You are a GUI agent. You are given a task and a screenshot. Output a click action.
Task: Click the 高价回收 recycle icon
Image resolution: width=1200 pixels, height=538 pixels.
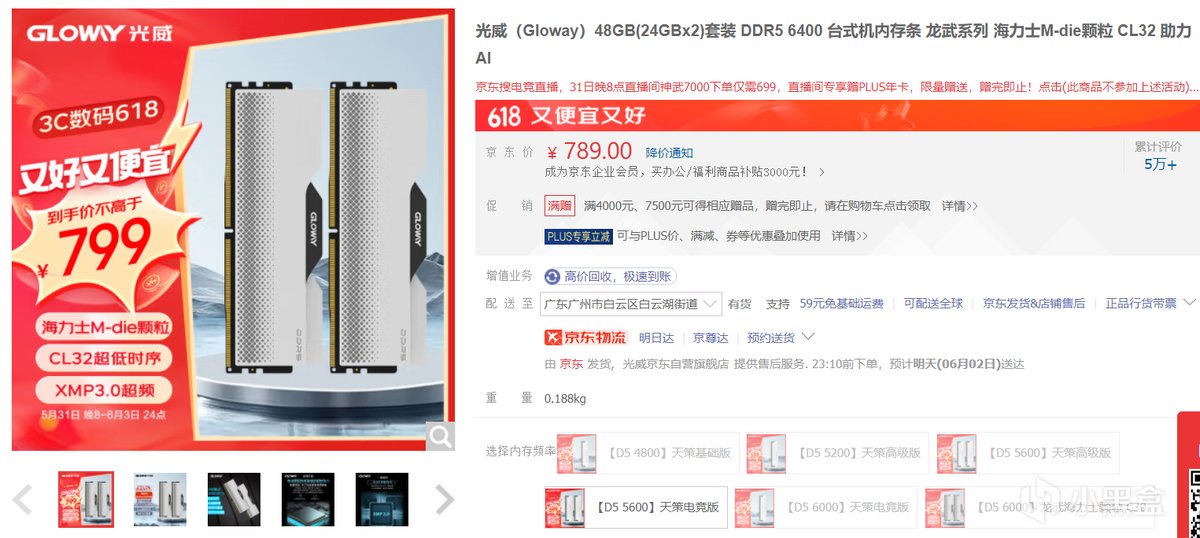click(552, 276)
